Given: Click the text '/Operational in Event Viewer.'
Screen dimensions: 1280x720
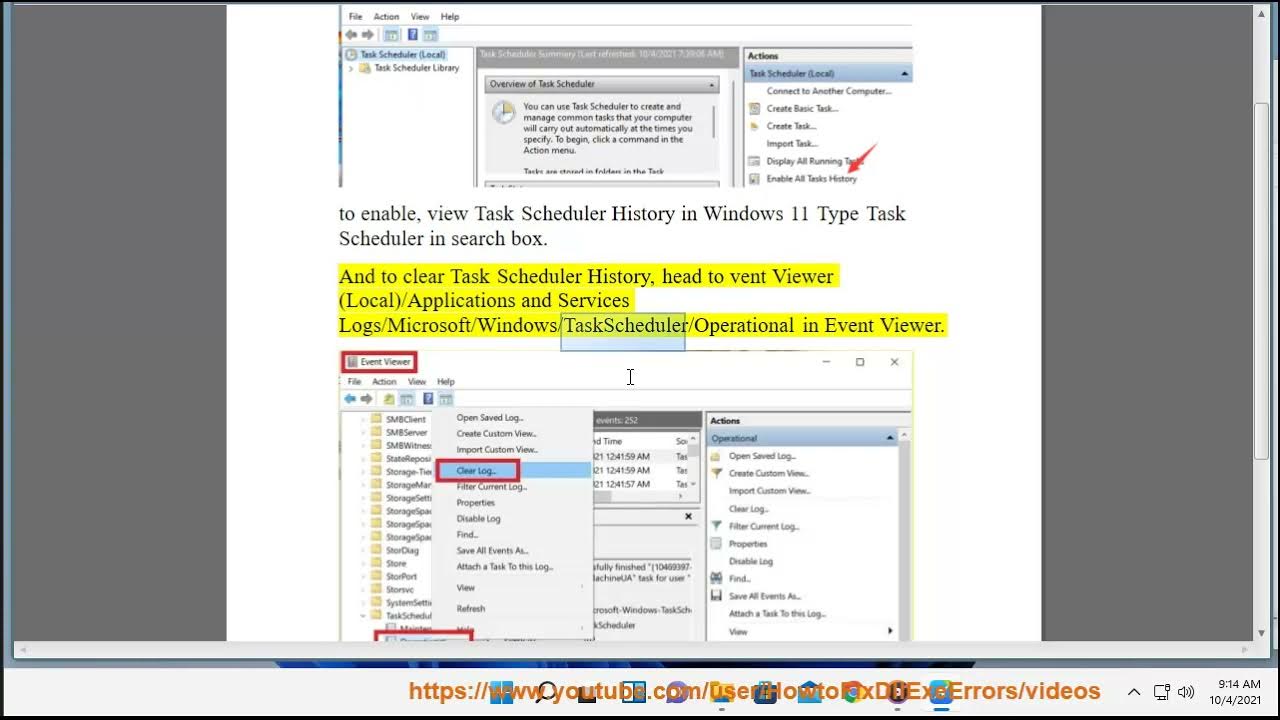Looking at the screenshot, I should click(x=817, y=325).
